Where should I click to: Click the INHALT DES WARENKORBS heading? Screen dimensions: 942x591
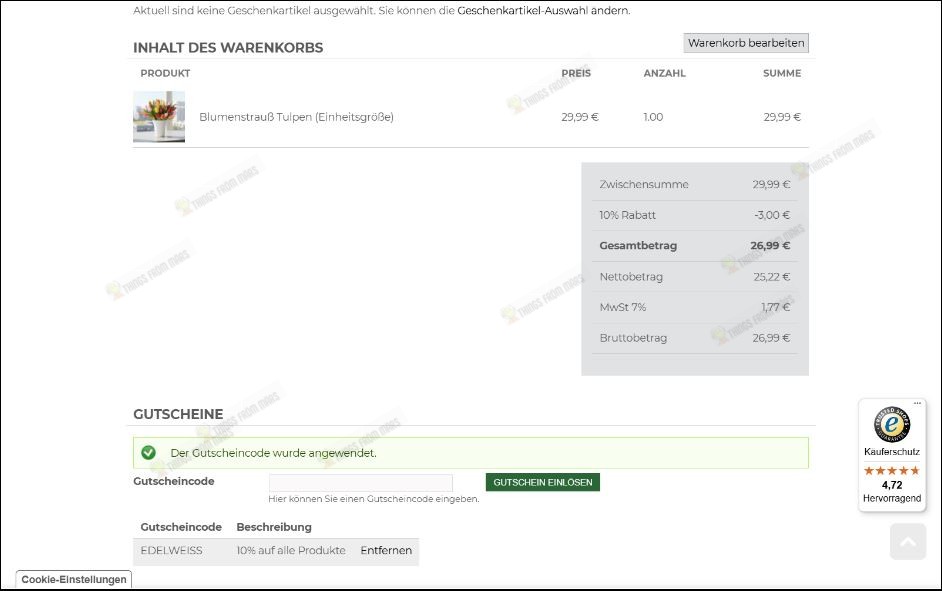(226, 47)
